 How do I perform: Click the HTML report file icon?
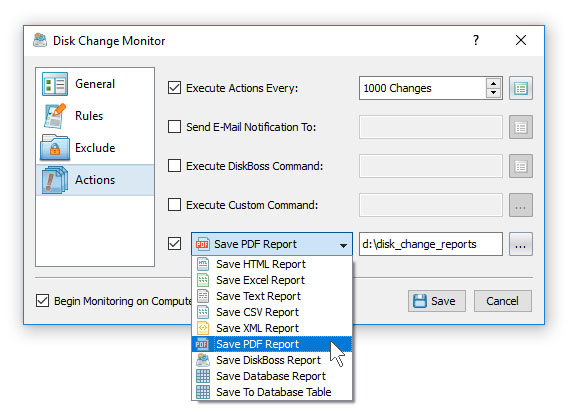point(203,264)
